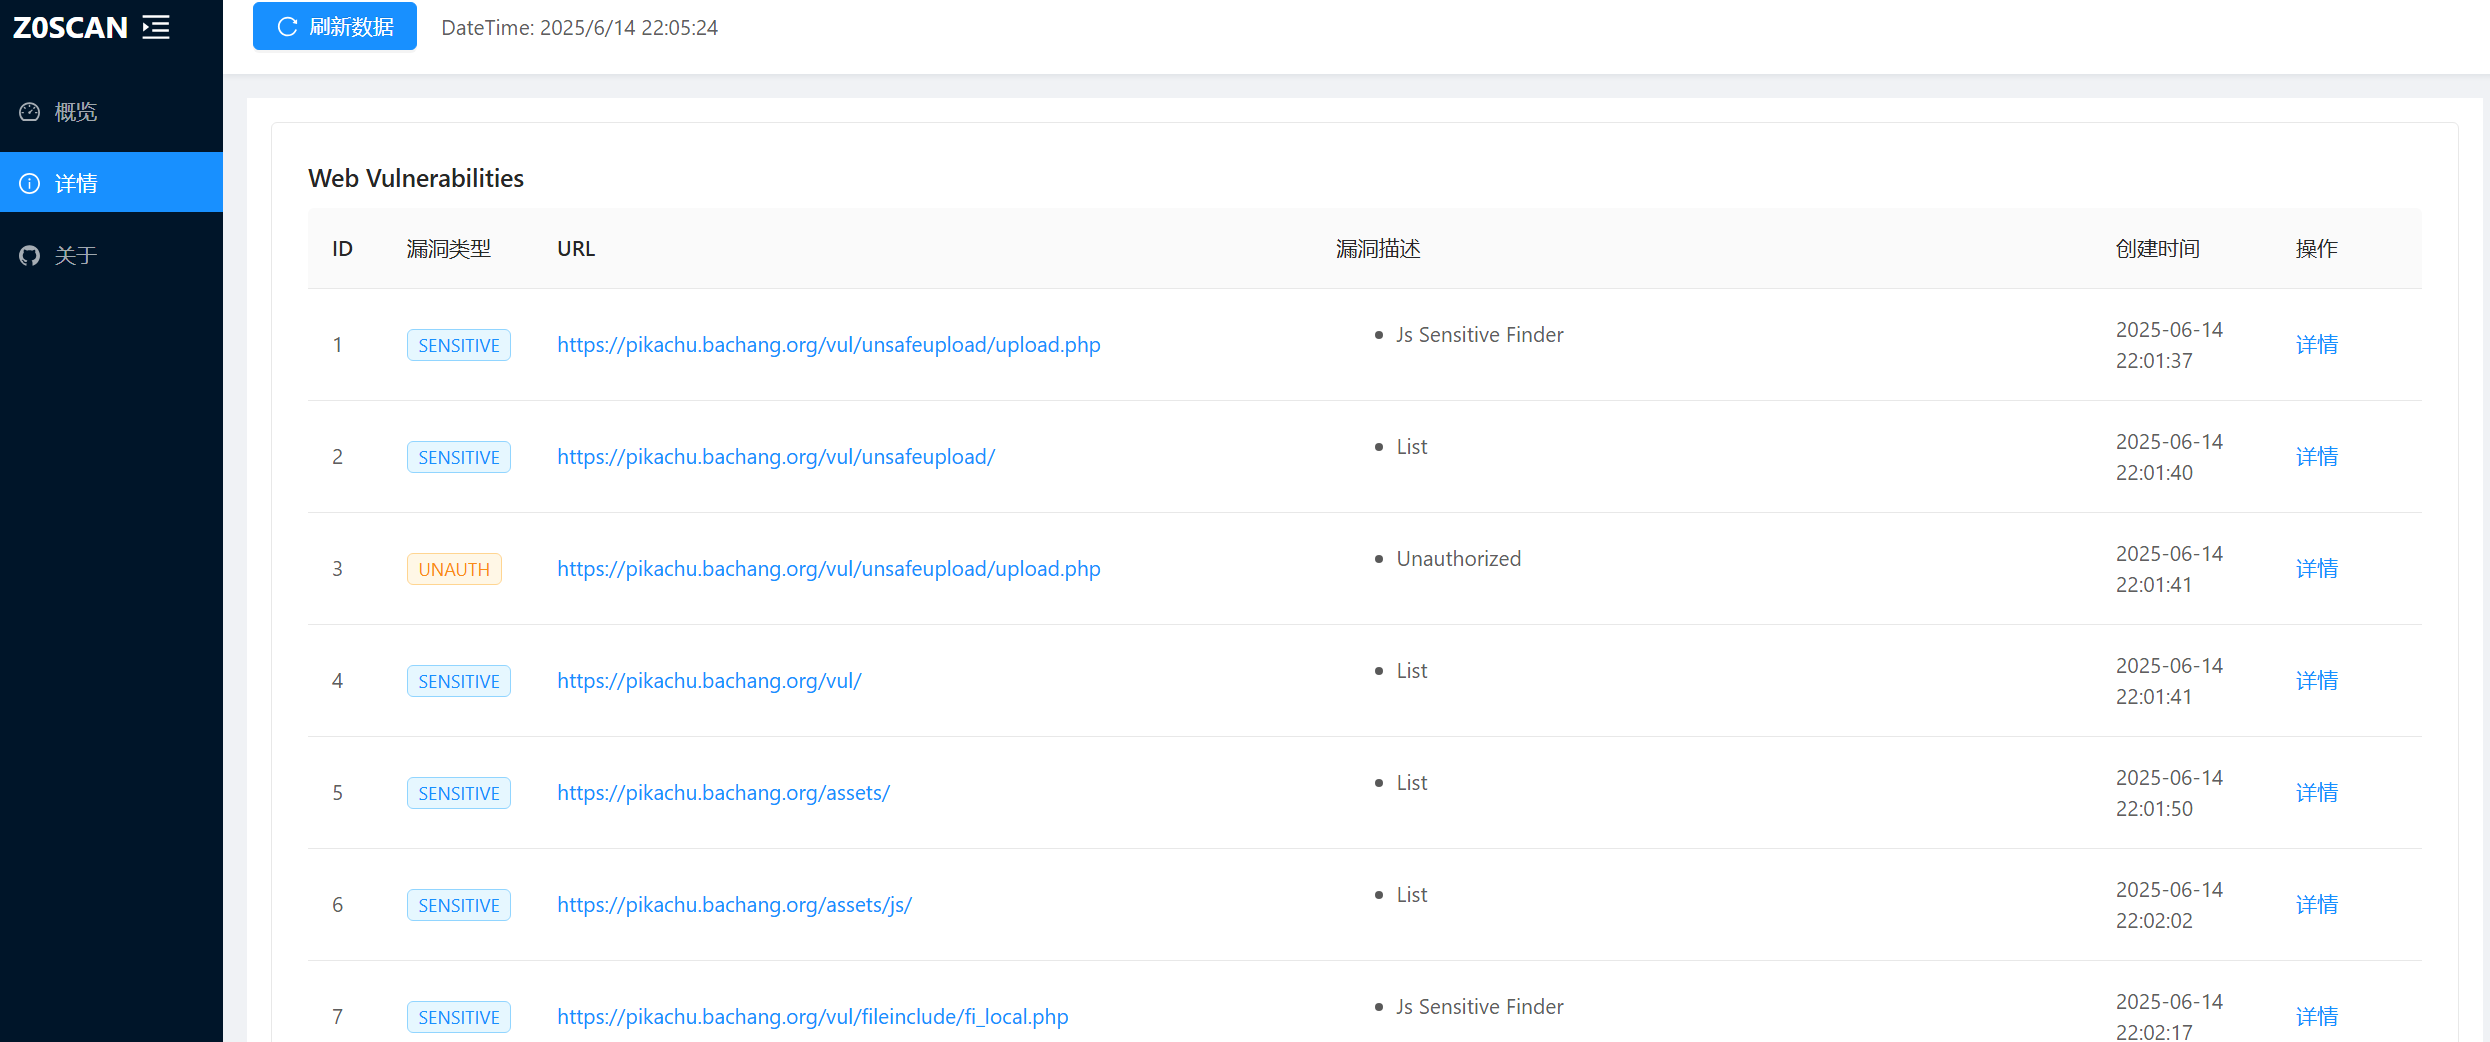Click the List description in row 5
2490x1042 pixels.
click(1412, 783)
